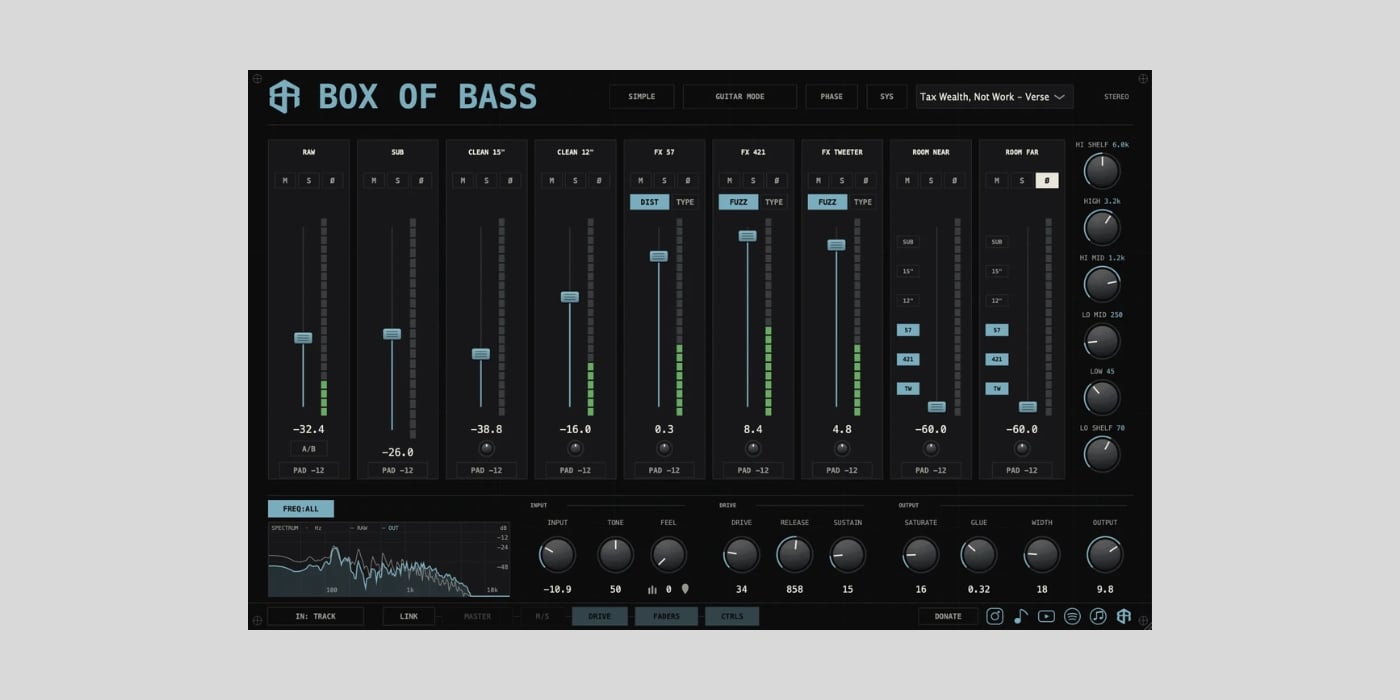
Task: Click the DONATE button
Action: coord(948,616)
